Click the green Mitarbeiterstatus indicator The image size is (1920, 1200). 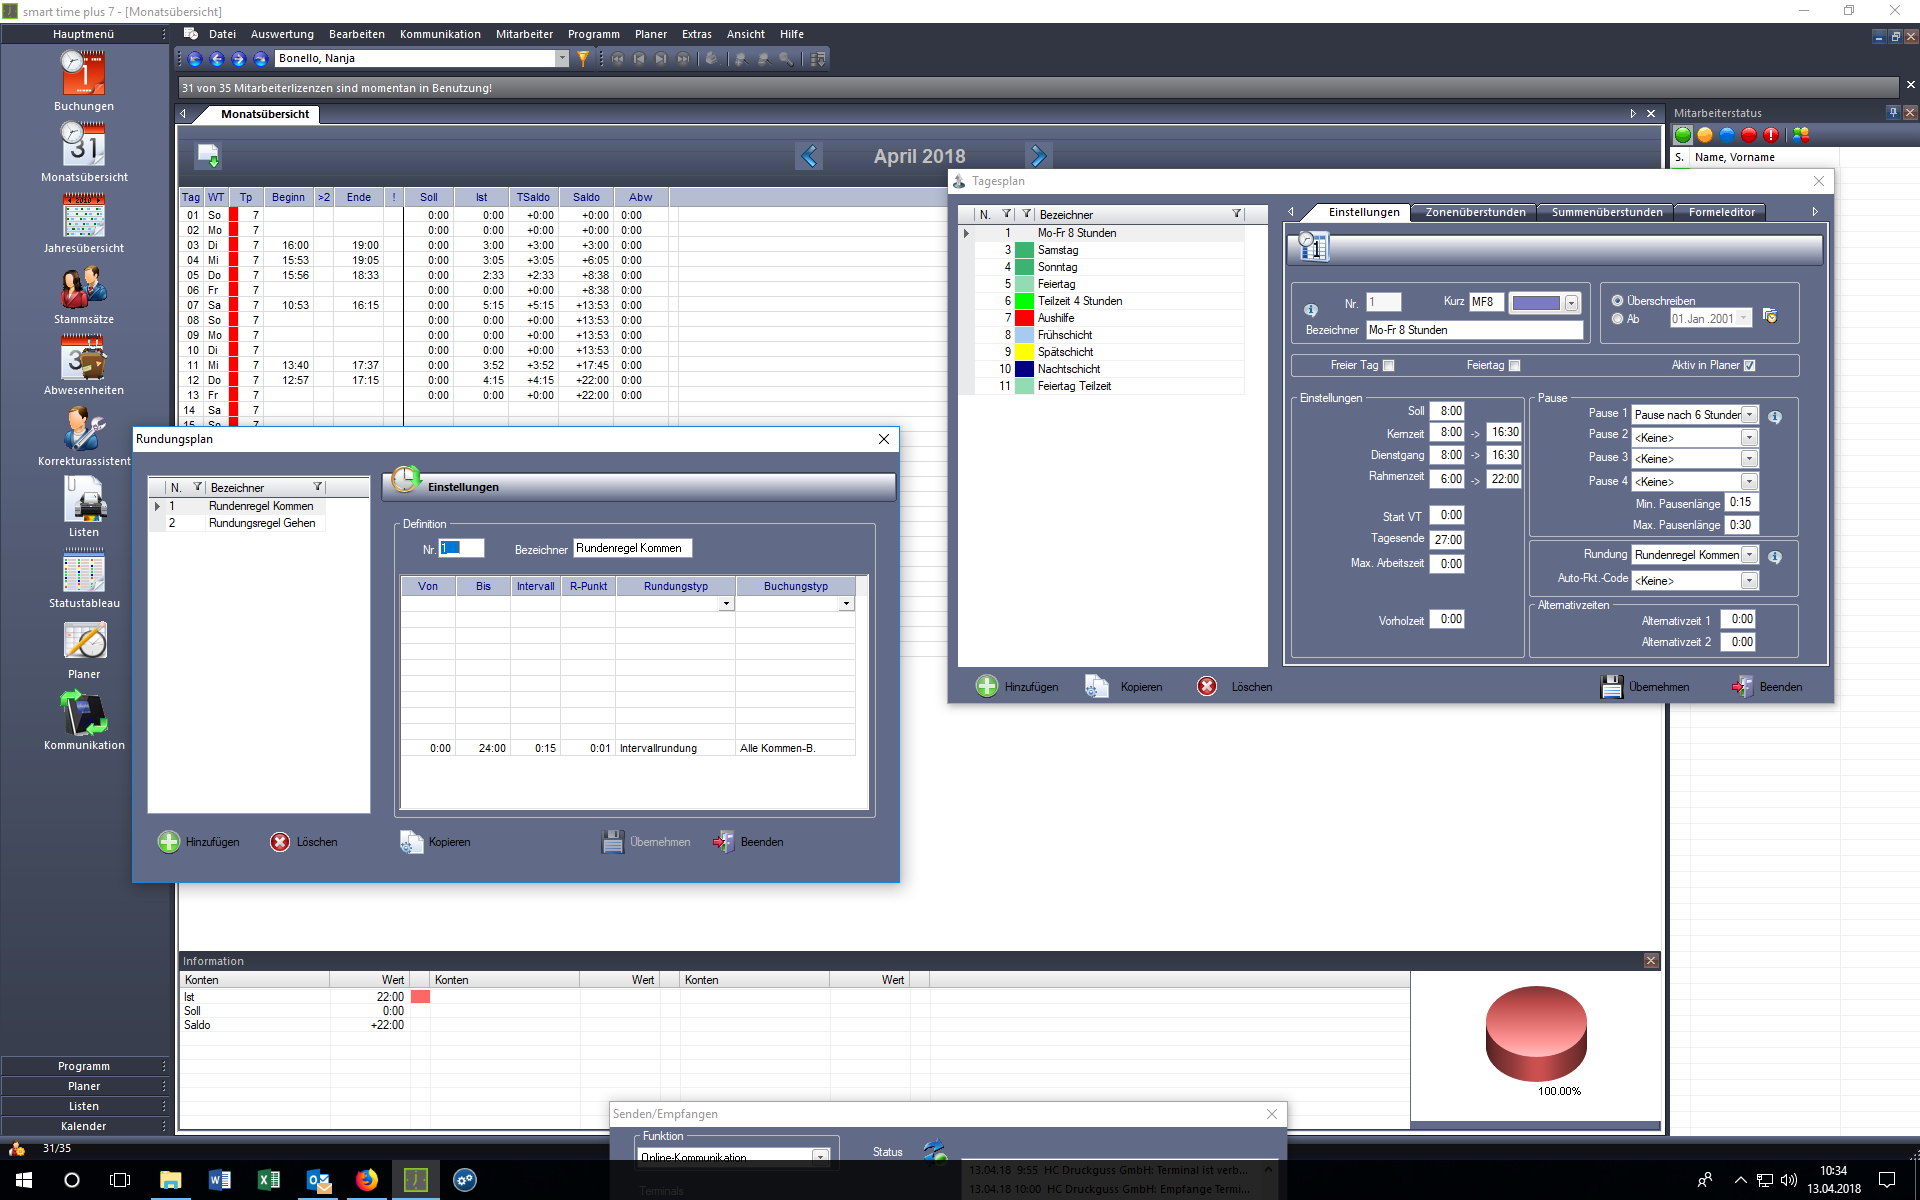pos(1683,135)
